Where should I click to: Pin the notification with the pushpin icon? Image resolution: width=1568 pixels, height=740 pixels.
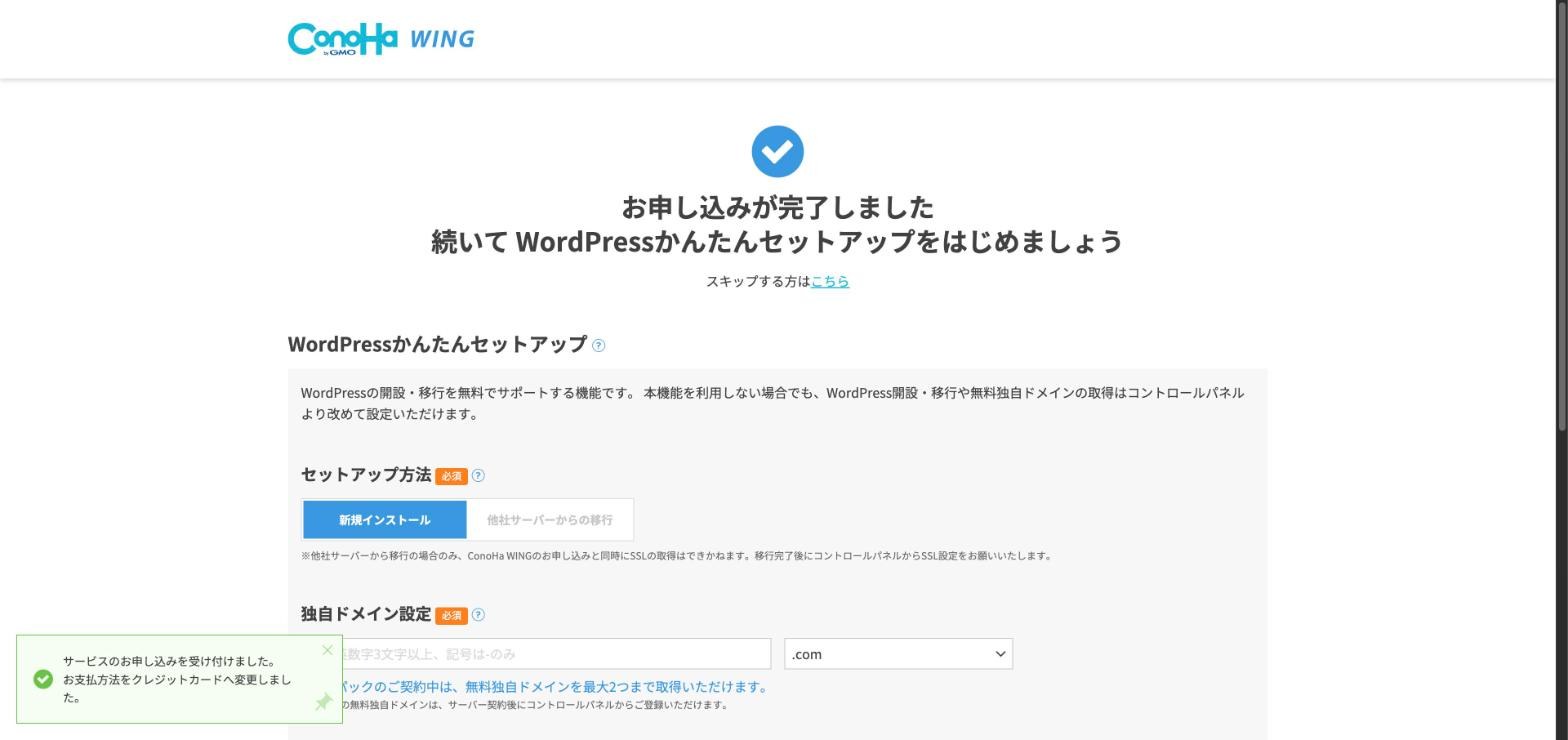point(323,702)
